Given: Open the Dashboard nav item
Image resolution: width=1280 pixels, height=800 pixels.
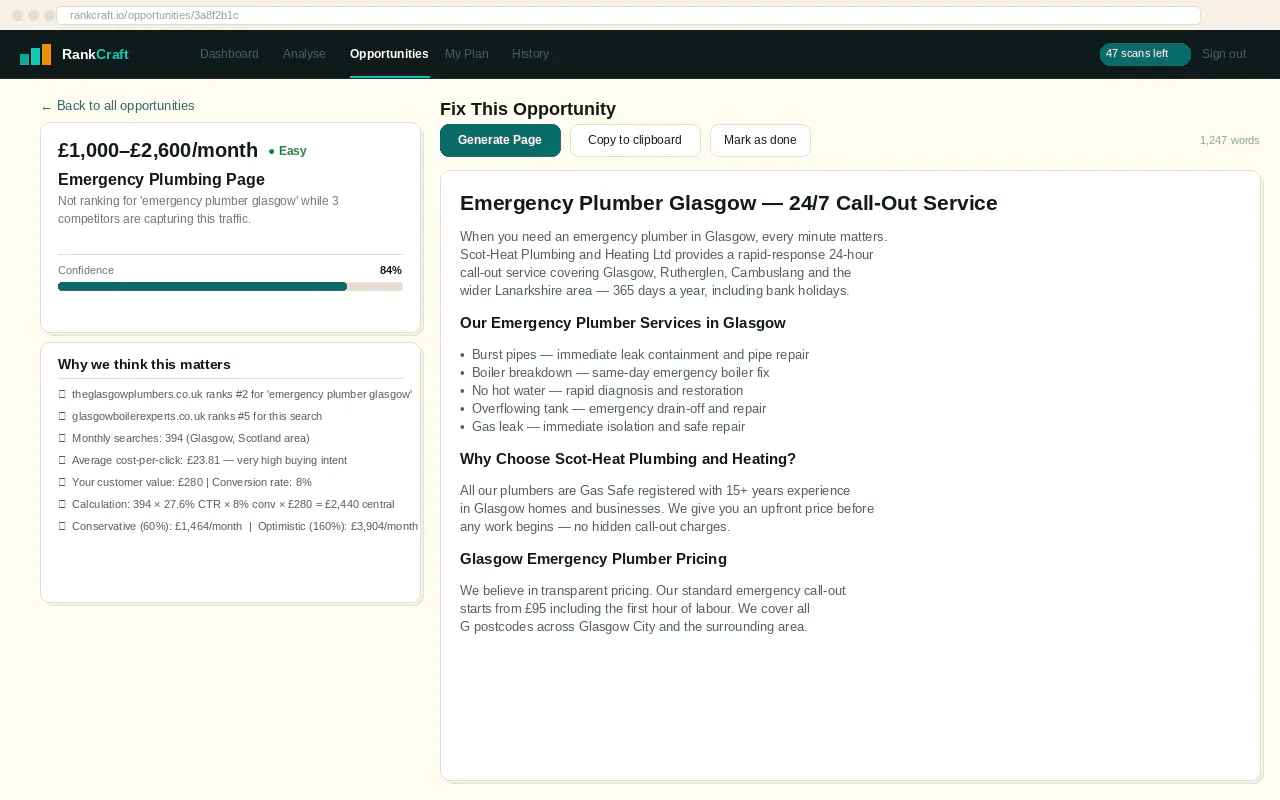Looking at the screenshot, I should coord(229,54).
